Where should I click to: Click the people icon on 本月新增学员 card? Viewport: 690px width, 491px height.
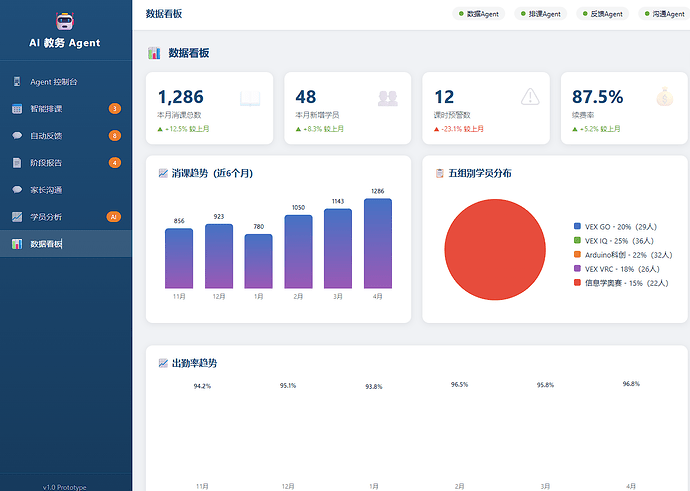click(x=388, y=99)
